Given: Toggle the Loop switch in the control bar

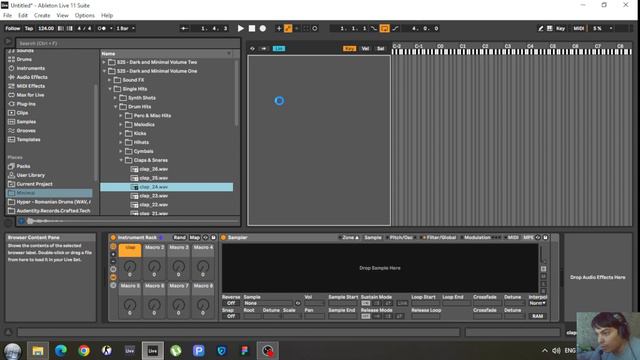Looking at the screenshot, I should point(384,28).
